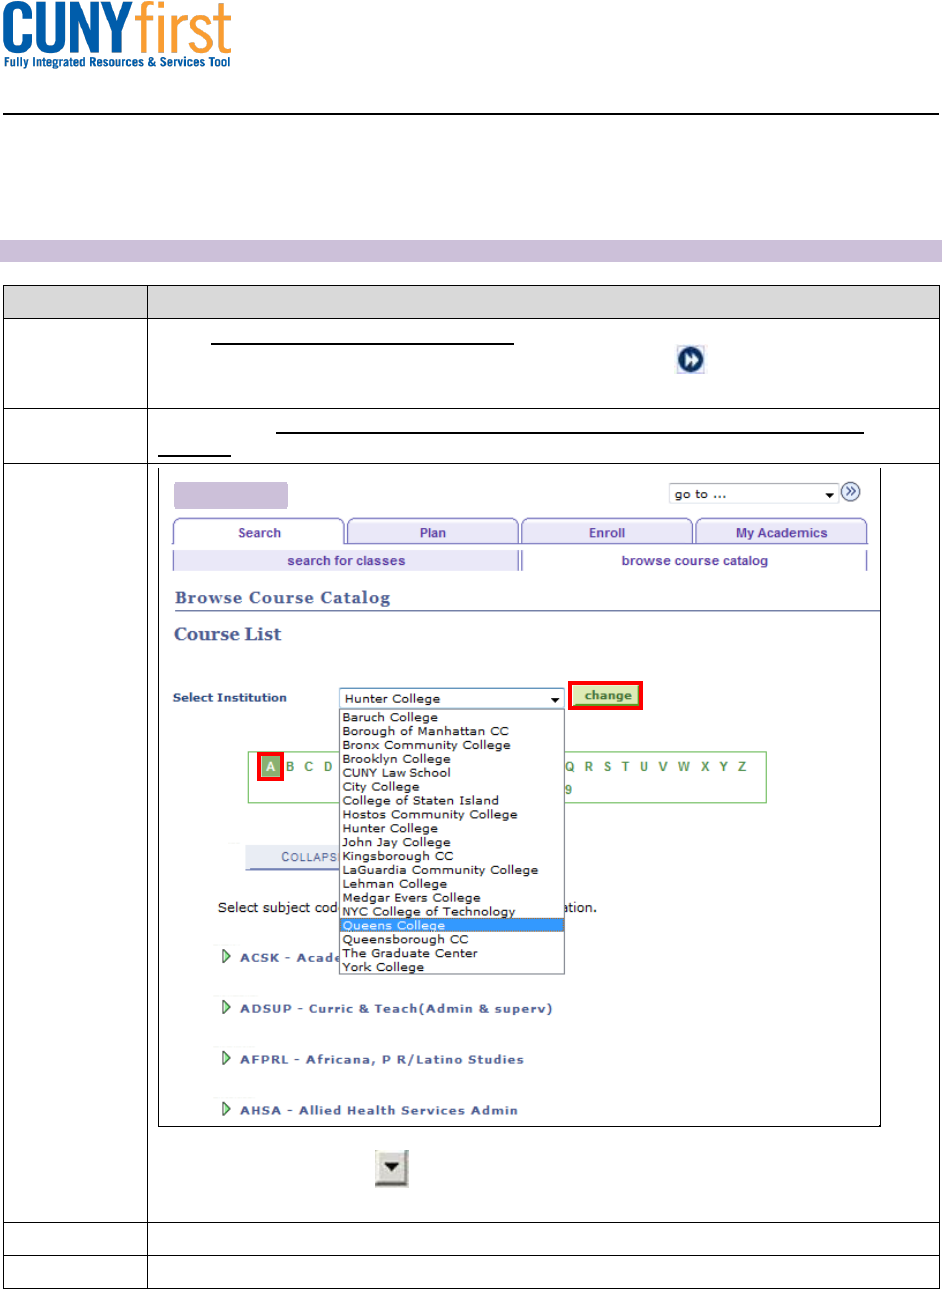Image resolution: width=942 pixels, height=1289 pixels.
Task: Click the CUNYfirst logo
Action: point(117,35)
